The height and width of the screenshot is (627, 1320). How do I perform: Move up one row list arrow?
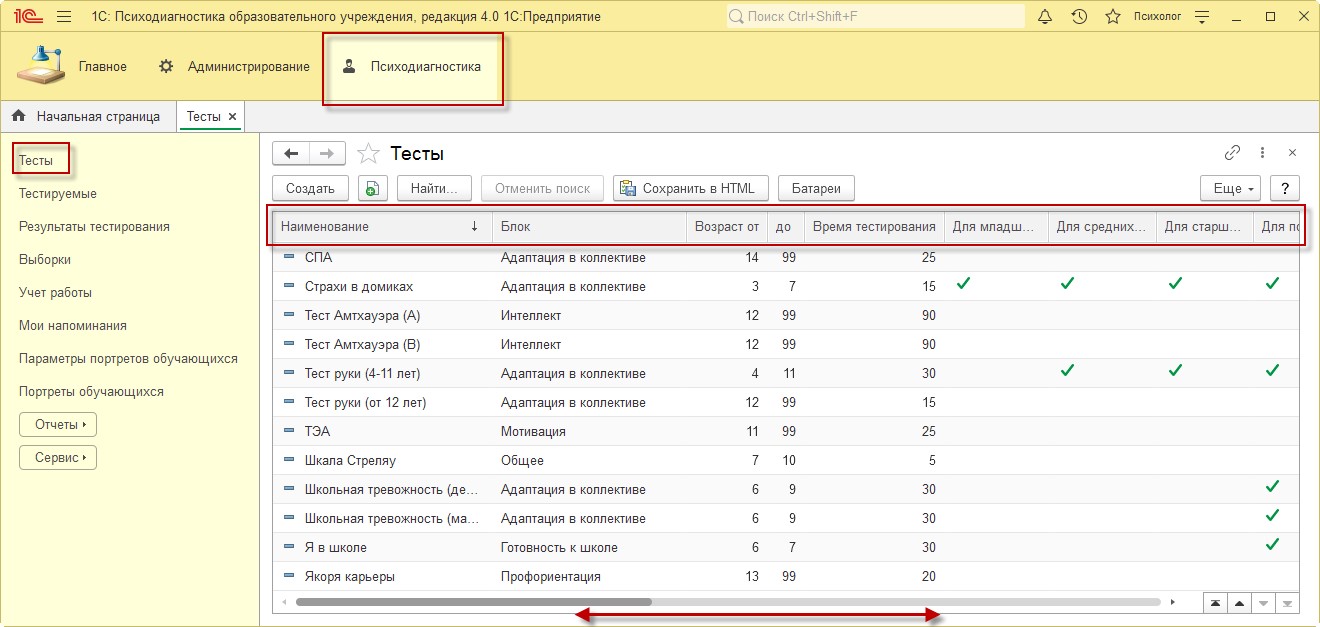[1239, 603]
